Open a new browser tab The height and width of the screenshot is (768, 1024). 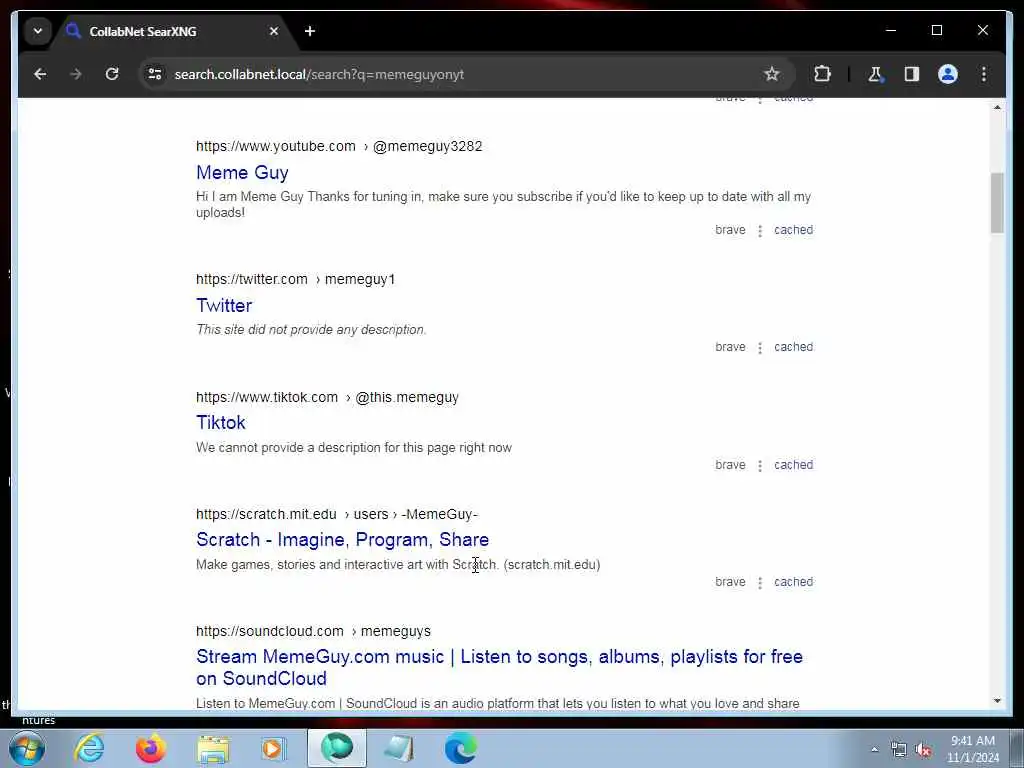(310, 31)
